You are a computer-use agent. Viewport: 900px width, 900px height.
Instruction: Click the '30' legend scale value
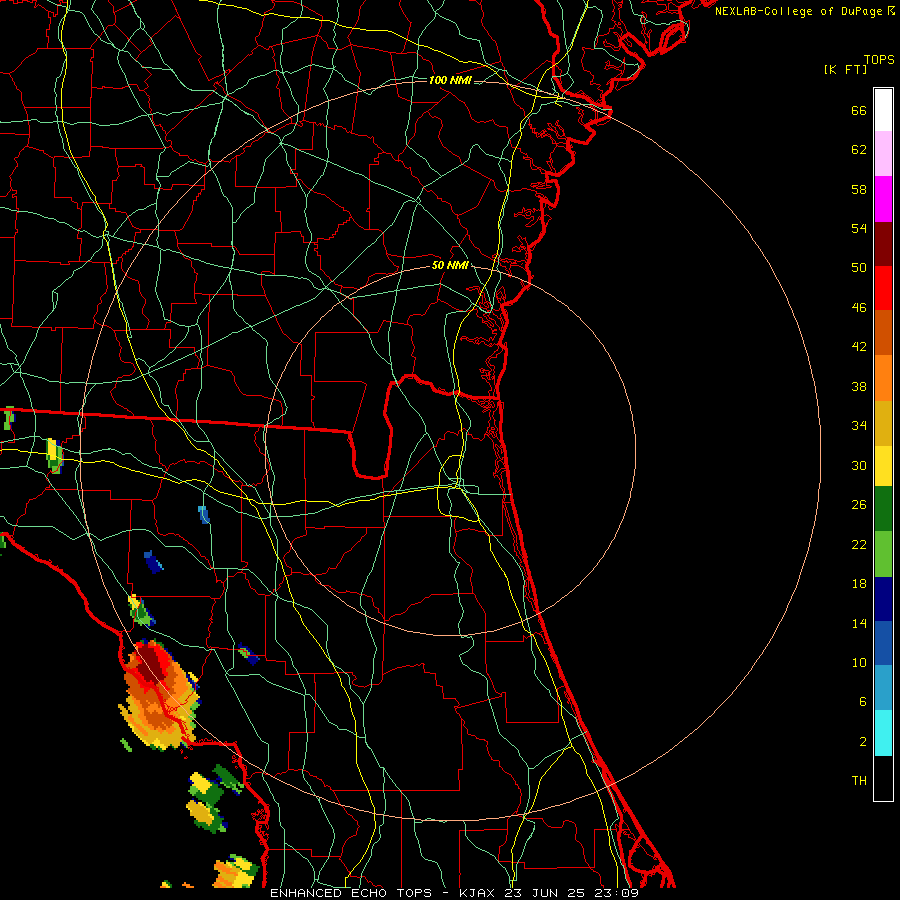click(x=859, y=465)
